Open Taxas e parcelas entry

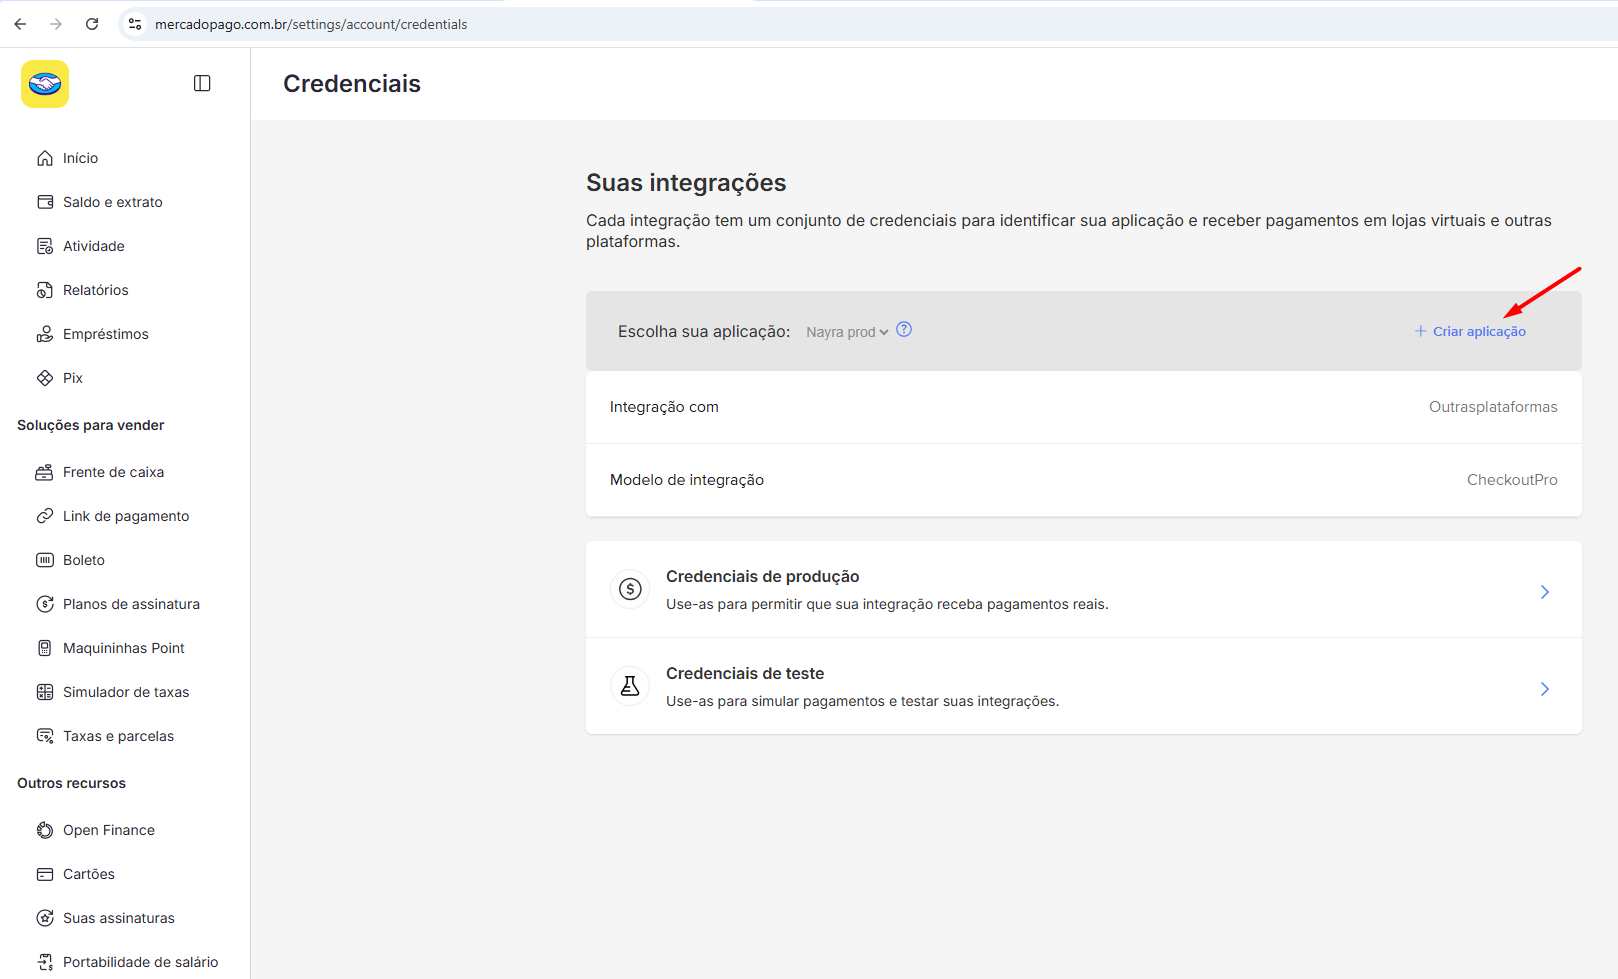118,736
